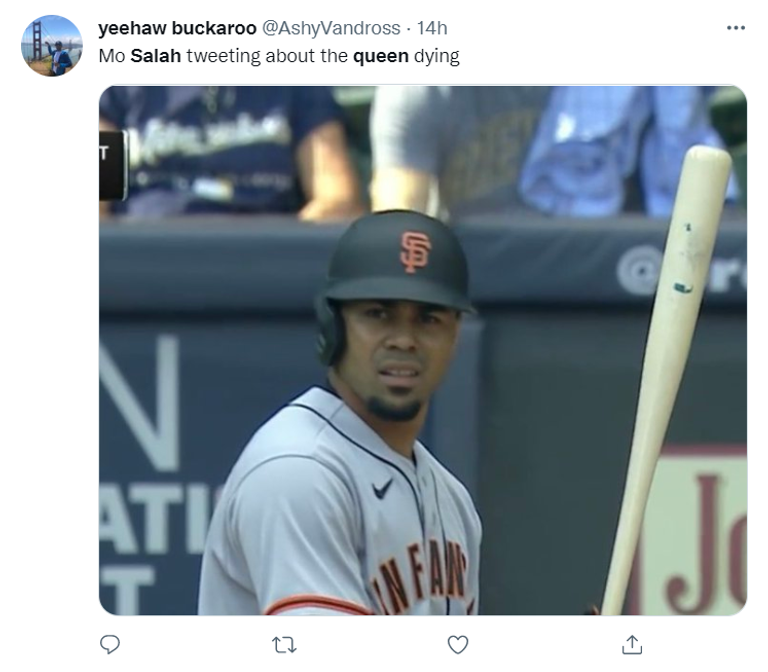768x672 pixels.
Task: Like the tweet with the heart icon
Action: tap(458, 645)
